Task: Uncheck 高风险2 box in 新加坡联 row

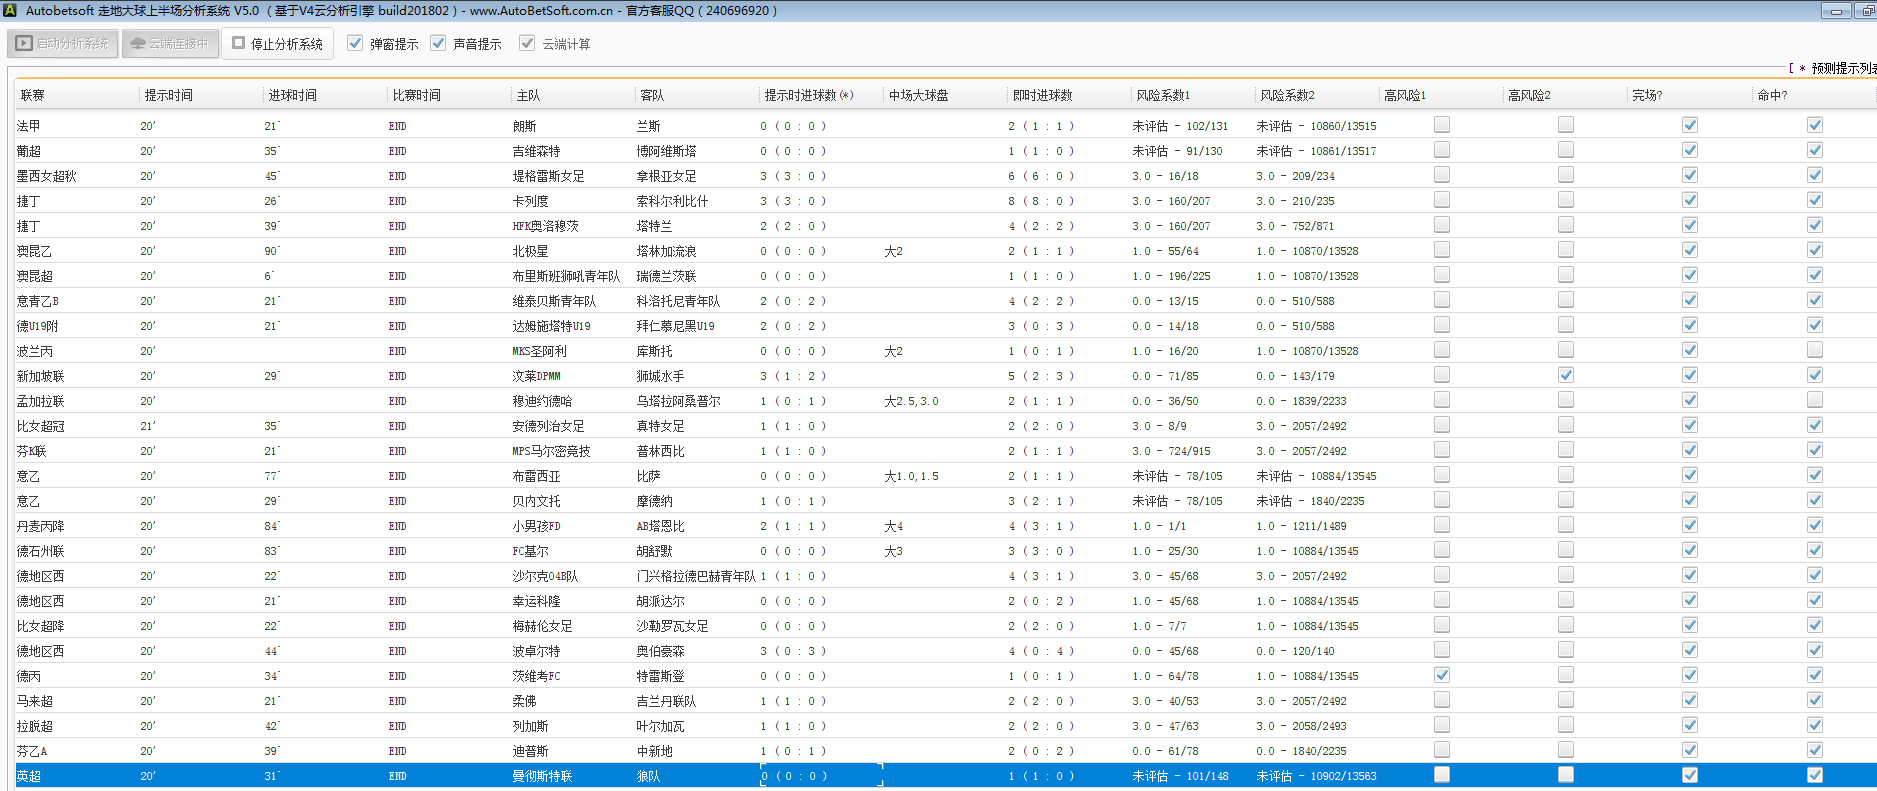Action: point(1565,375)
